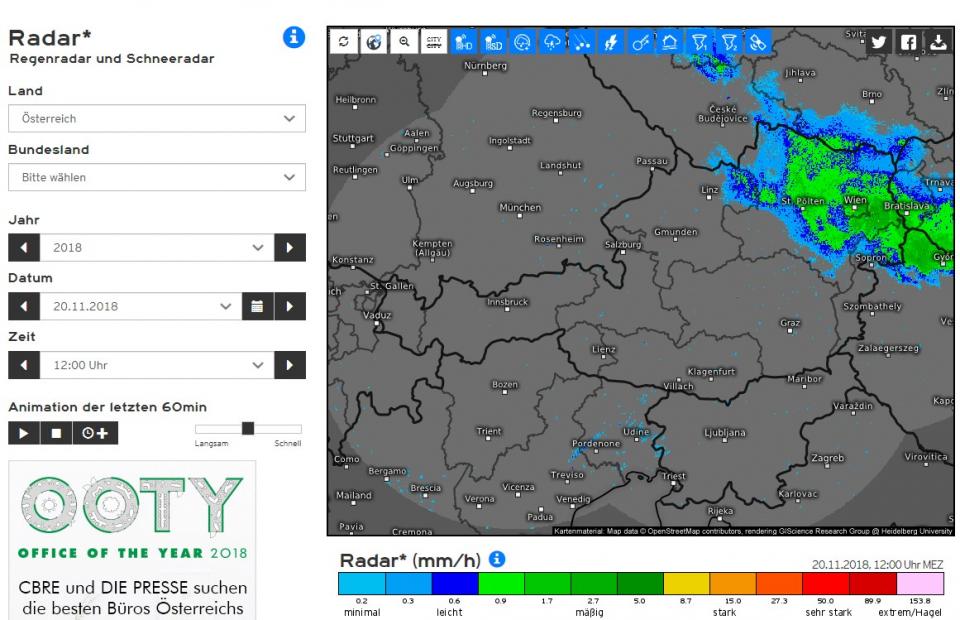Screen dimensions: 960x620
Task: Advance to the next date
Action: [x=290, y=306]
